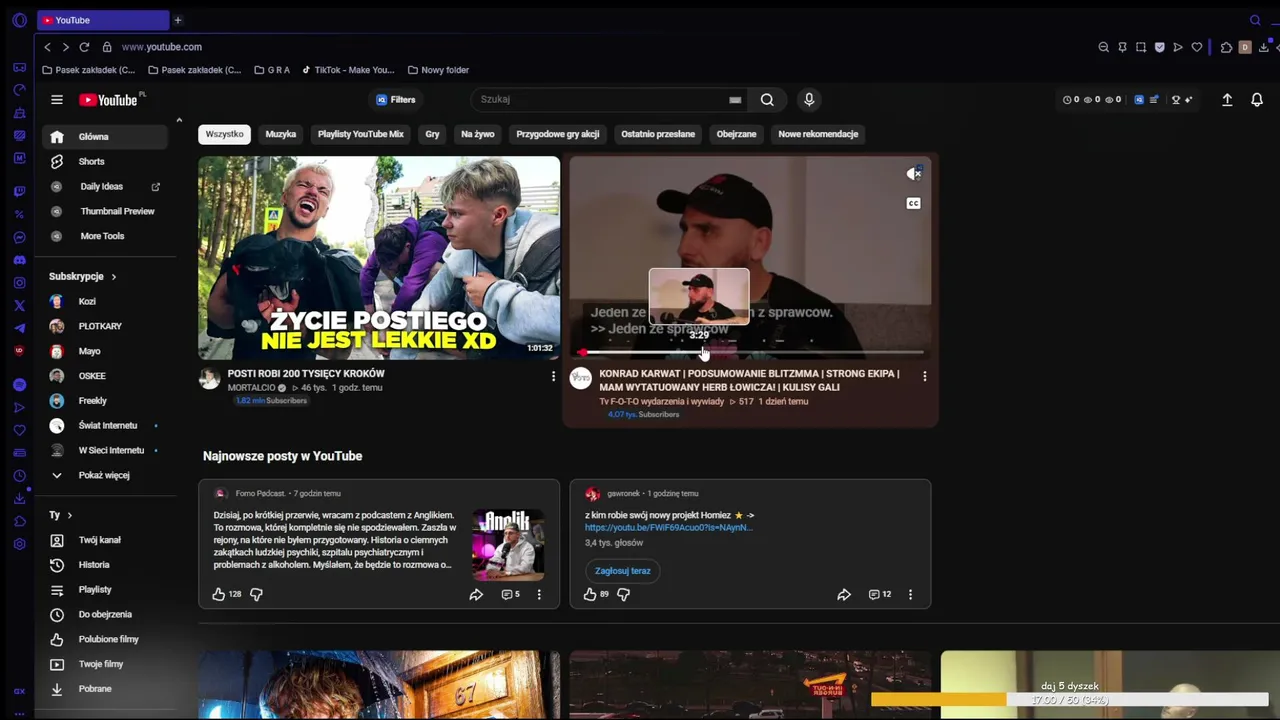
Task: Select the Na żywo filter chip
Action: pos(477,134)
